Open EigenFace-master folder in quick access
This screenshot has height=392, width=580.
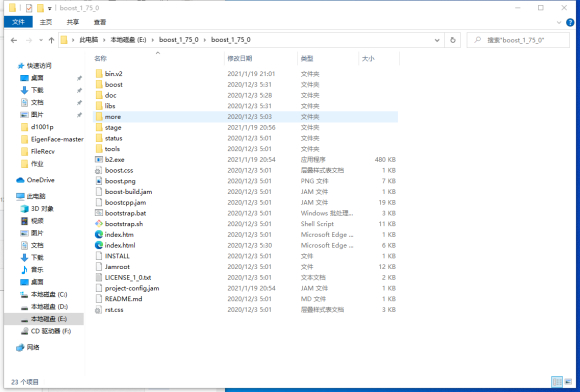(x=52, y=139)
